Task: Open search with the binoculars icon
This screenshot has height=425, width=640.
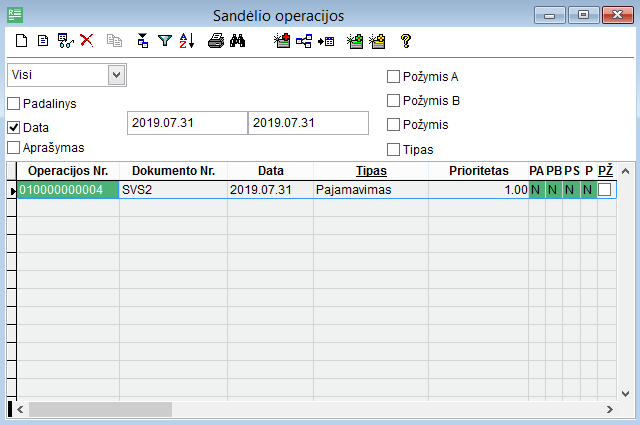Action: (x=238, y=41)
